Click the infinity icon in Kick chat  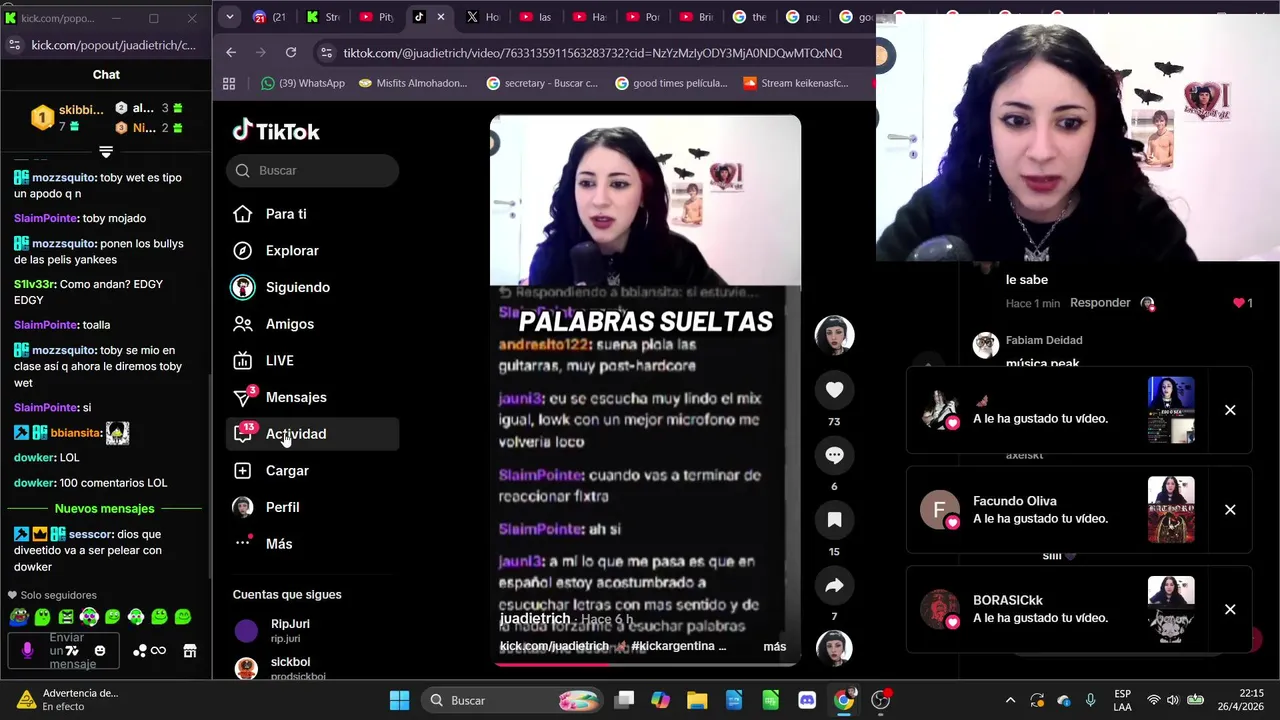tap(158, 651)
